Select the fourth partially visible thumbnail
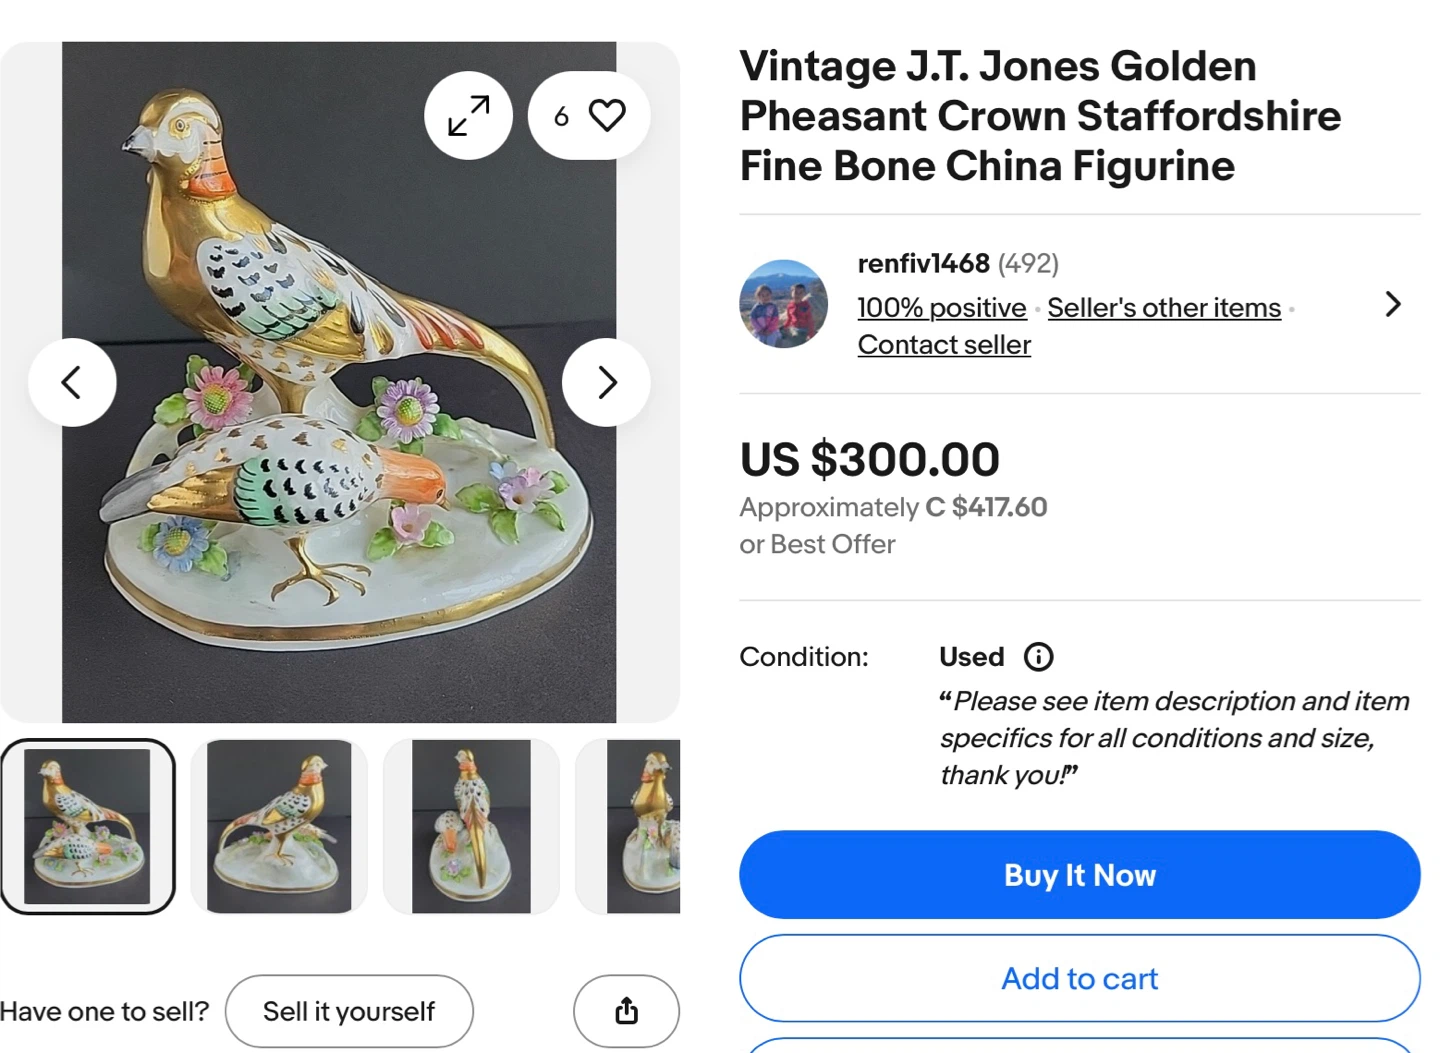 pos(643,826)
